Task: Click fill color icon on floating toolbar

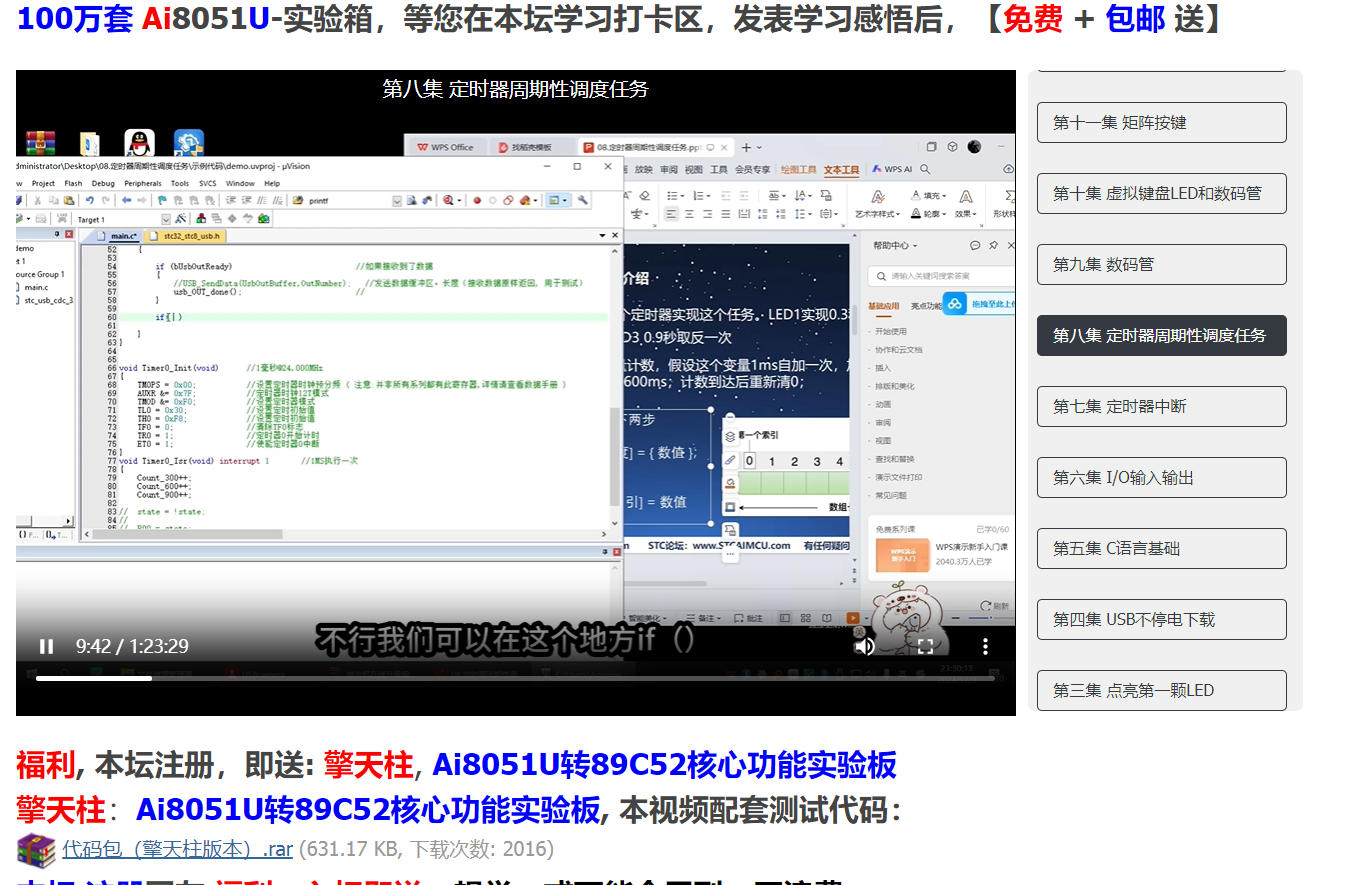Action: tap(731, 483)
